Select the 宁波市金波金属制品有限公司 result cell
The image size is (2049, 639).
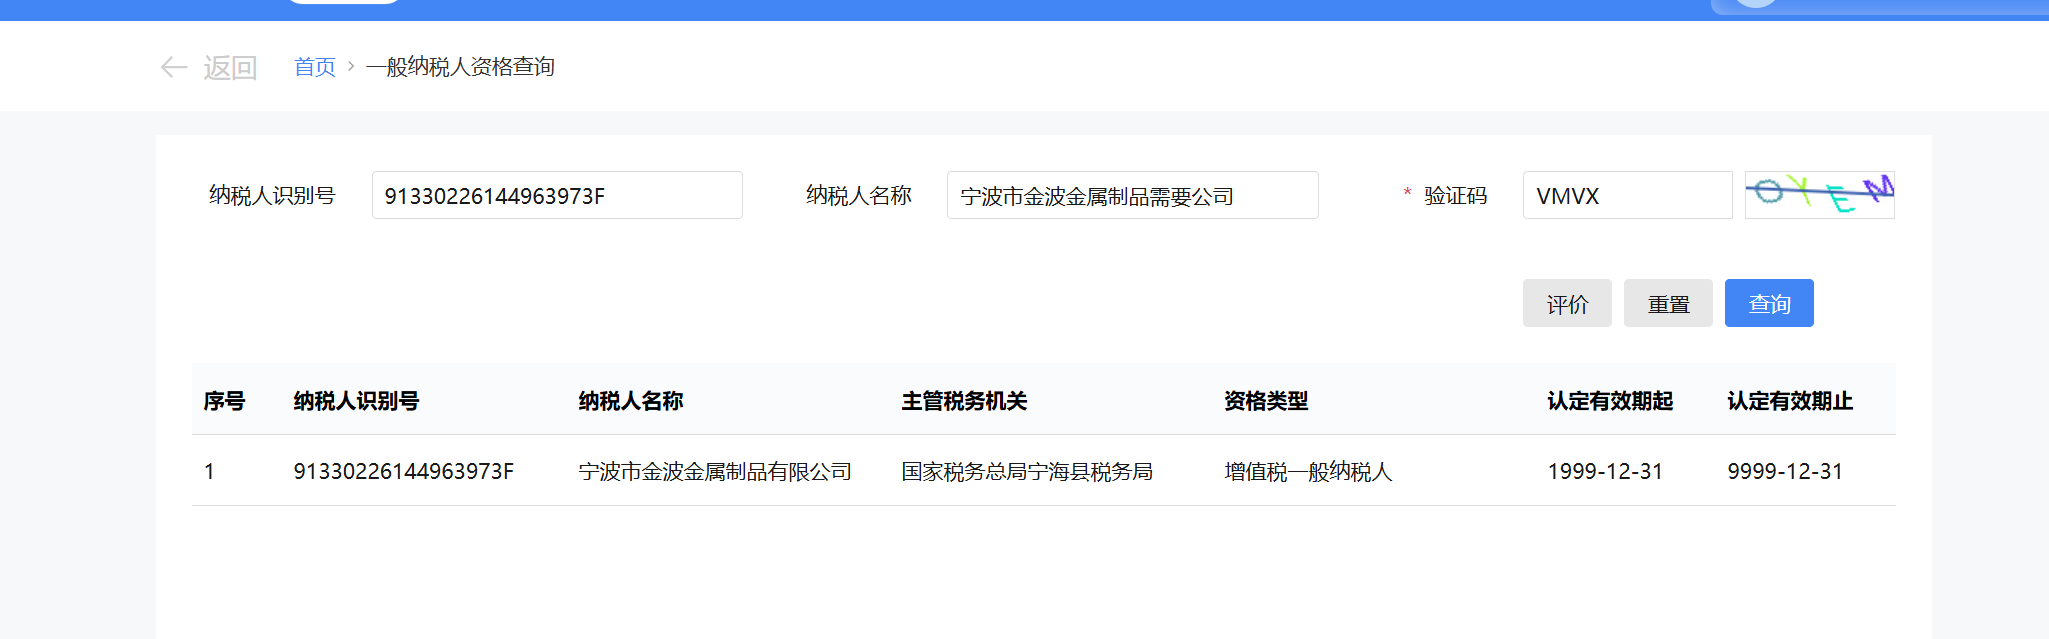714,471
